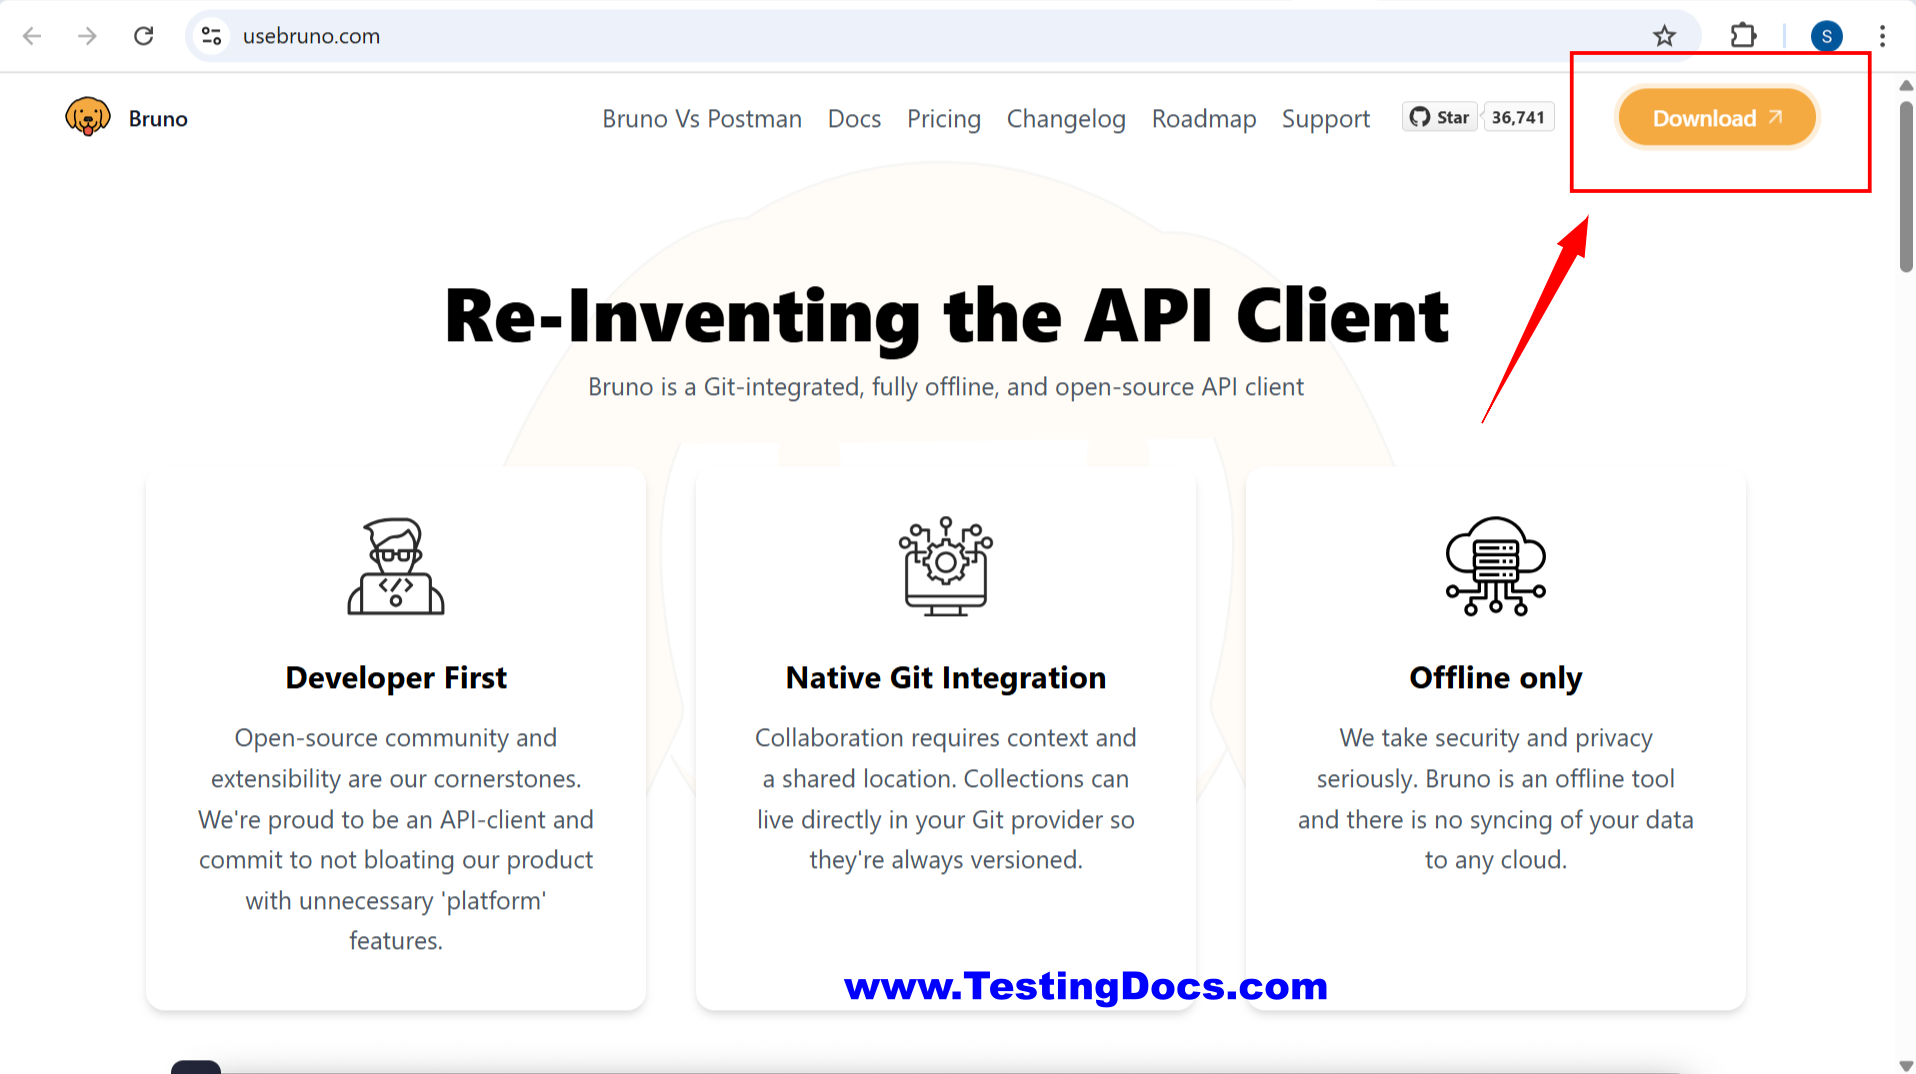Open the Docs nav link

pyautogui.click(x=854, y=118)
